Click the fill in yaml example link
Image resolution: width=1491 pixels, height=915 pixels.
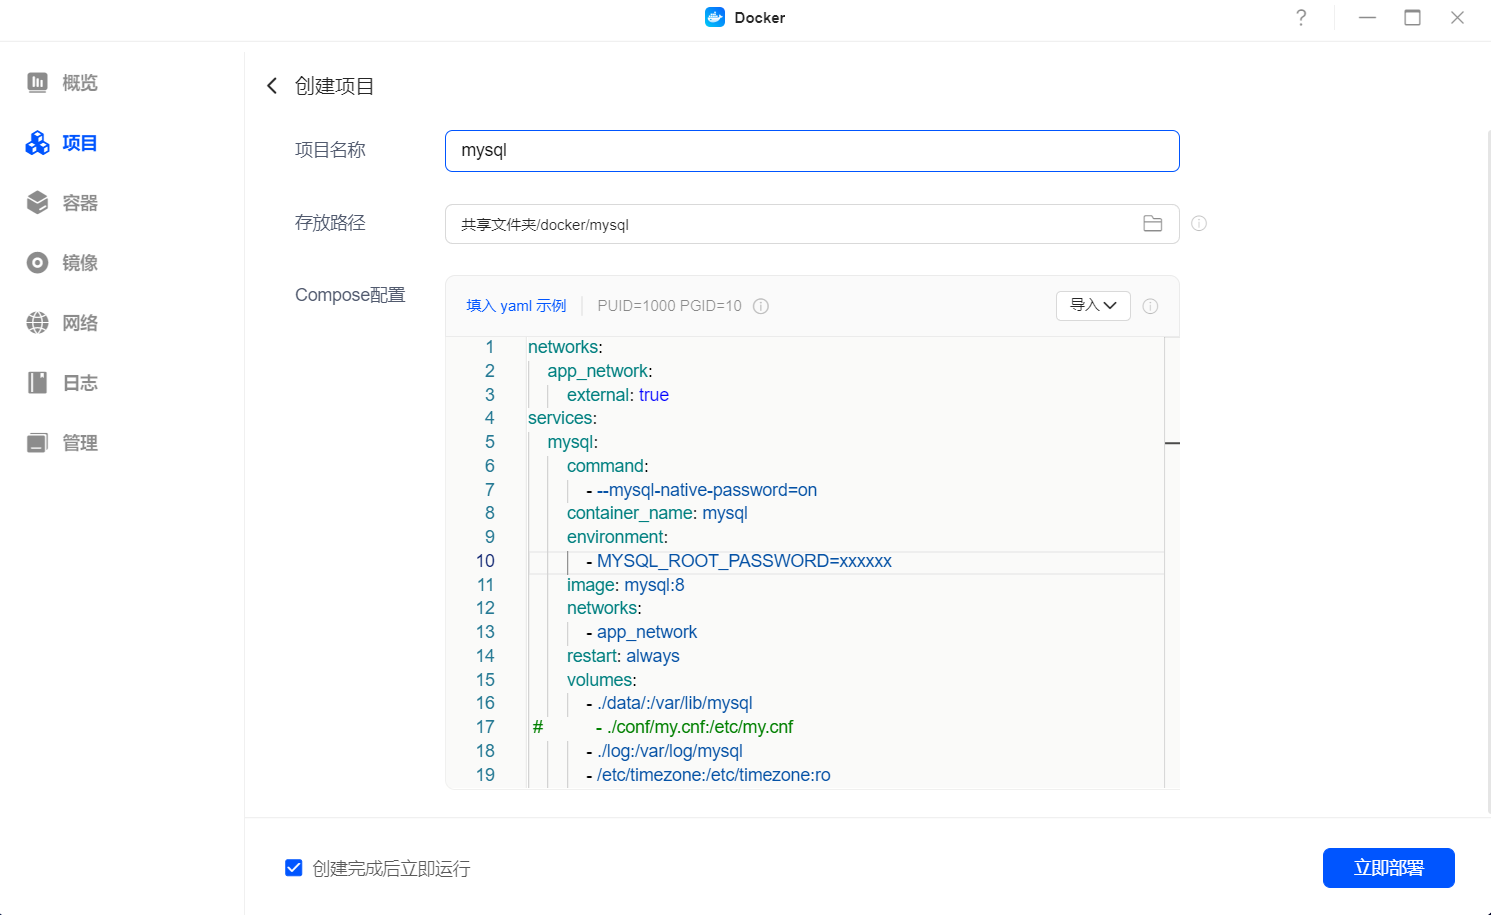coord(516,306)
